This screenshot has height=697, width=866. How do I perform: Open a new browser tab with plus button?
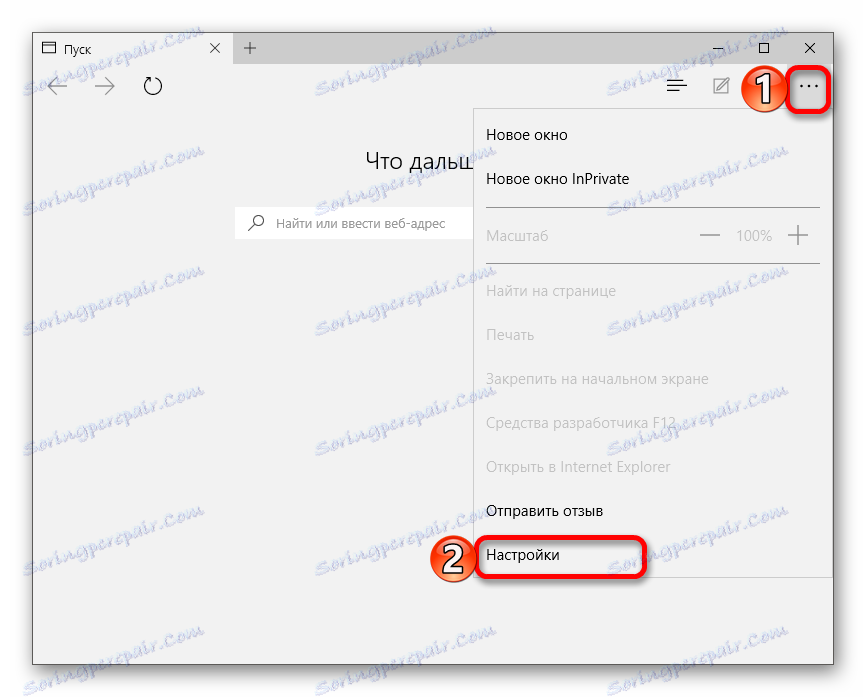point(249,47)
